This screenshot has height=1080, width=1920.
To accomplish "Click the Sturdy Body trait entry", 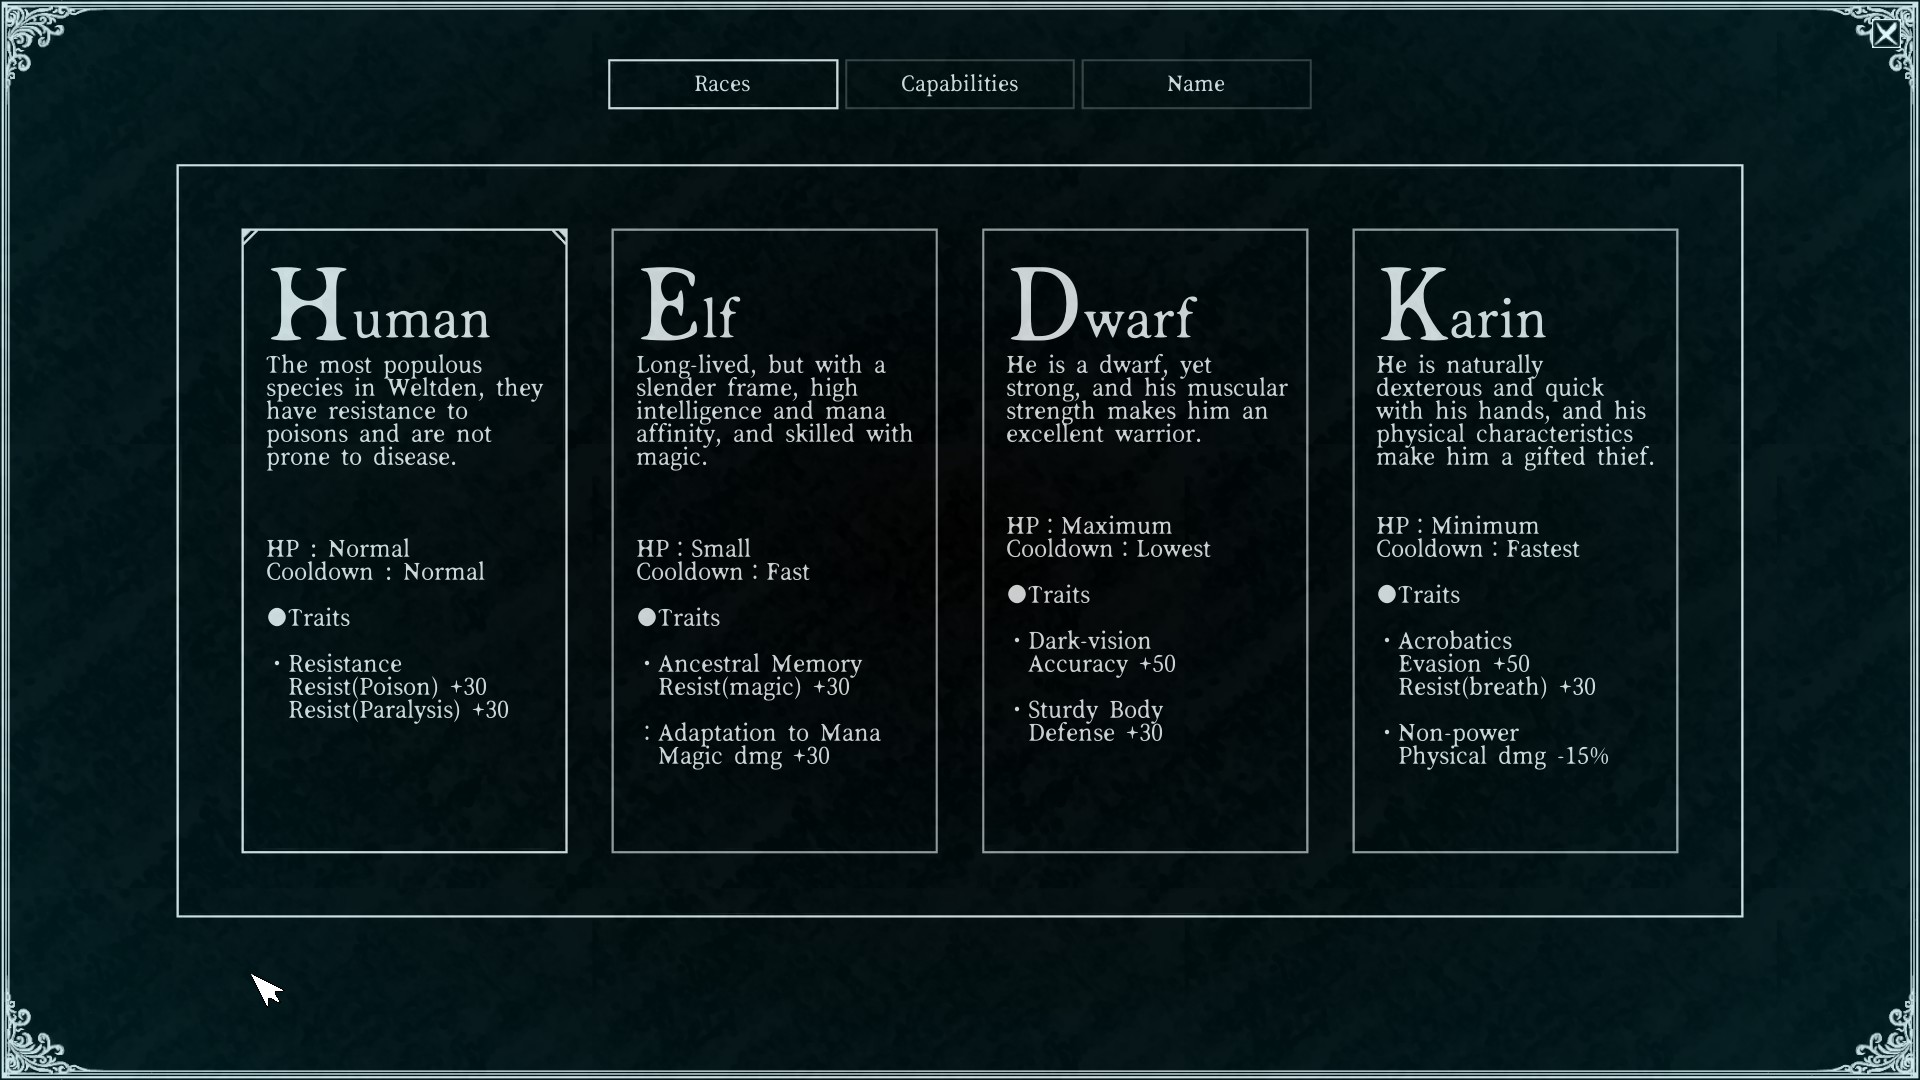I will (x=1095, y=710).
